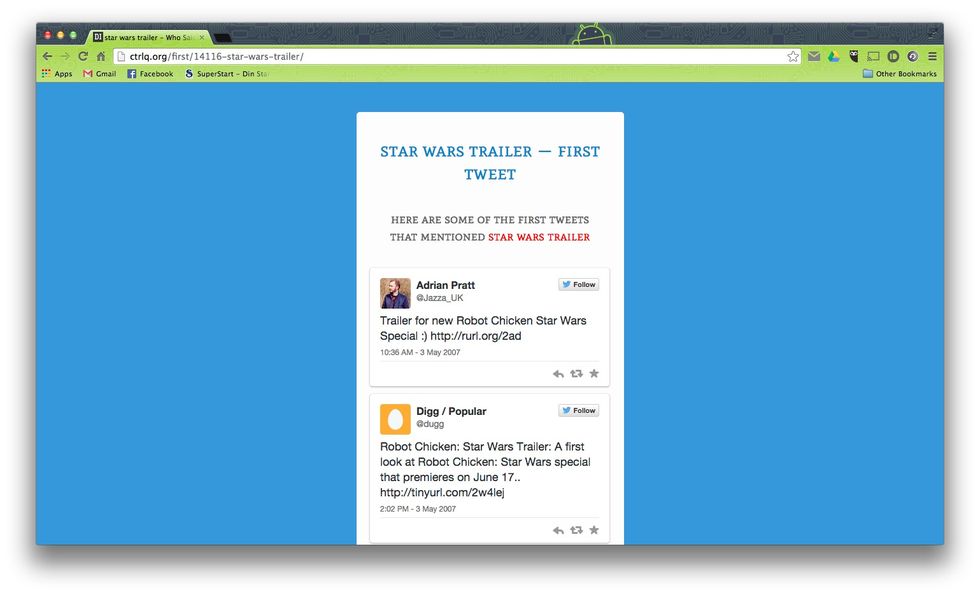Image resolution: width=980 pixels, height=595 pixels.
Task: Go to the browser home page
Action: tap(101, 56)
